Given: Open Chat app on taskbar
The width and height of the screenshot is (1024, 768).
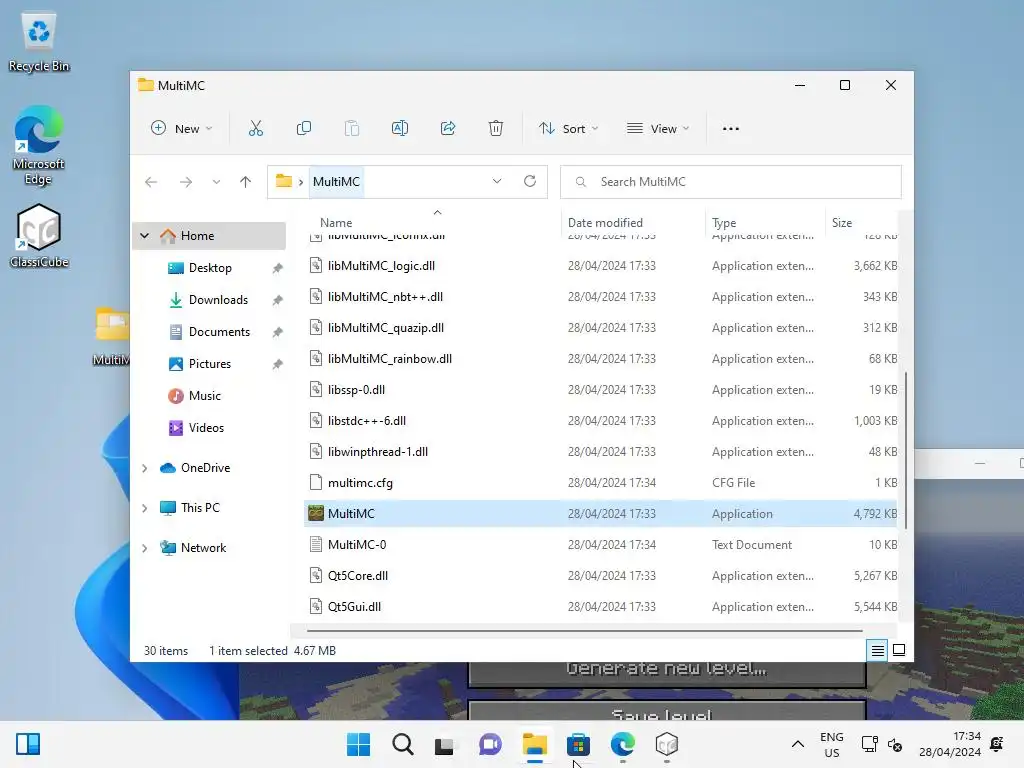Looking at the screenshot, I should (490, 744).
